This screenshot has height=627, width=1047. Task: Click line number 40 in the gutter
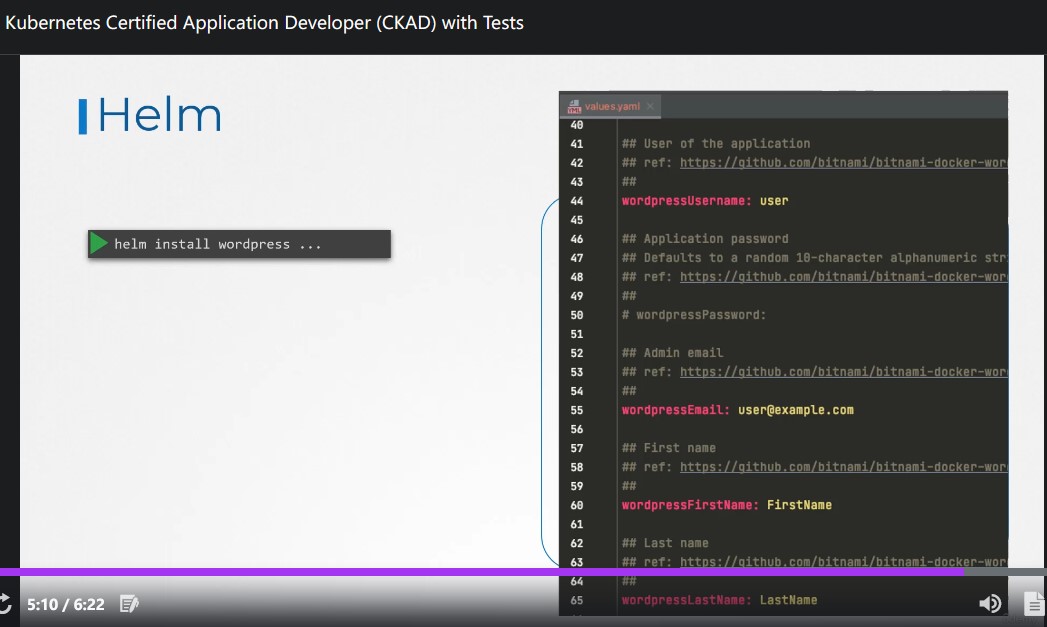[x=577, y=125]
